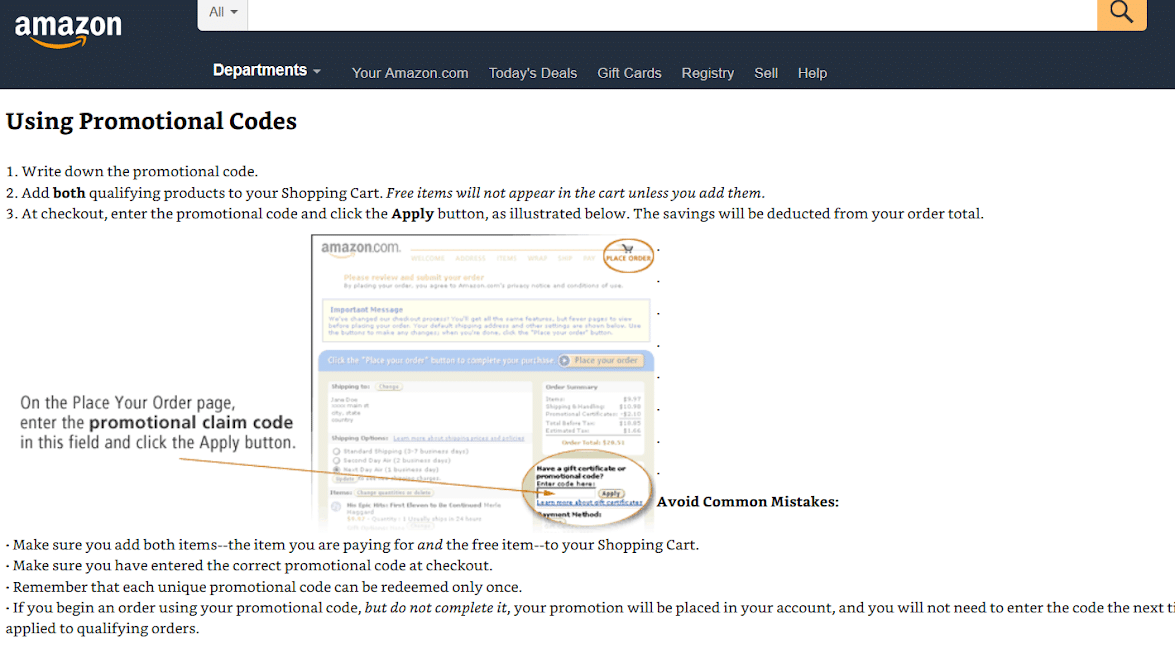Click 'If you begin an order' line
The width and height of the screenshot is (1175, 649).
(590, 618)
